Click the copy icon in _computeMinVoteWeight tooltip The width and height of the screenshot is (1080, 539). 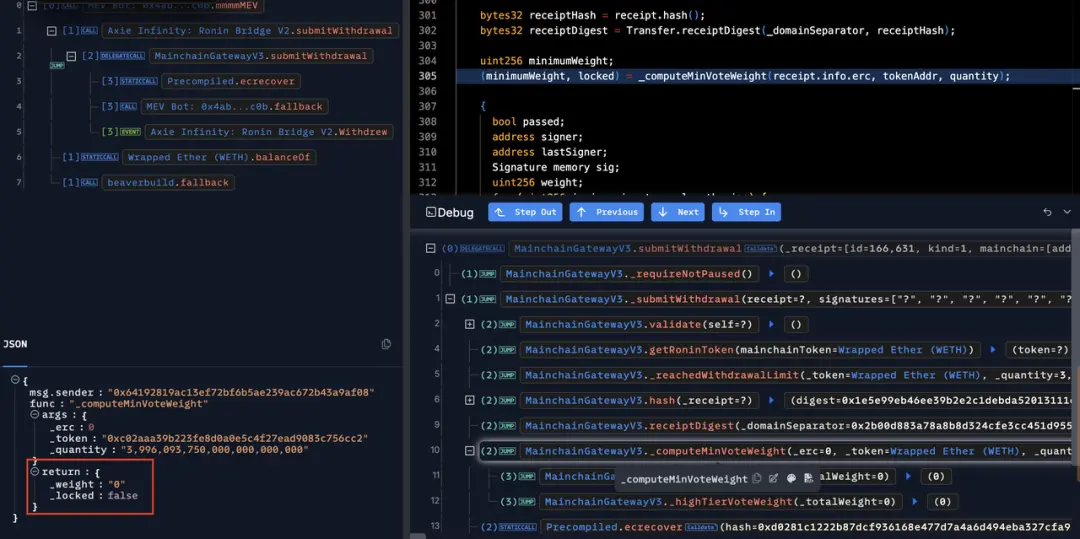click(x=757, y=479)
